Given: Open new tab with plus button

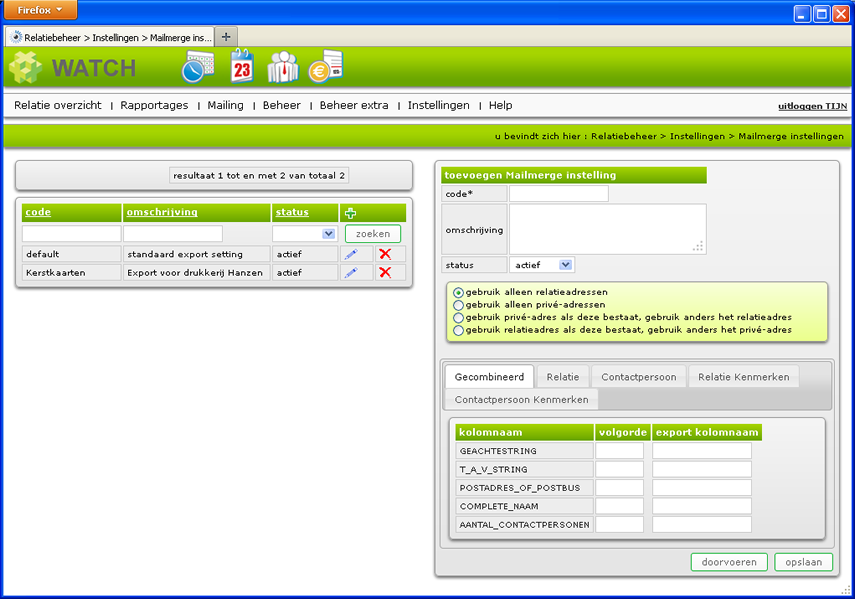Looking at the screenshot, I should click(x=226, y=37).
